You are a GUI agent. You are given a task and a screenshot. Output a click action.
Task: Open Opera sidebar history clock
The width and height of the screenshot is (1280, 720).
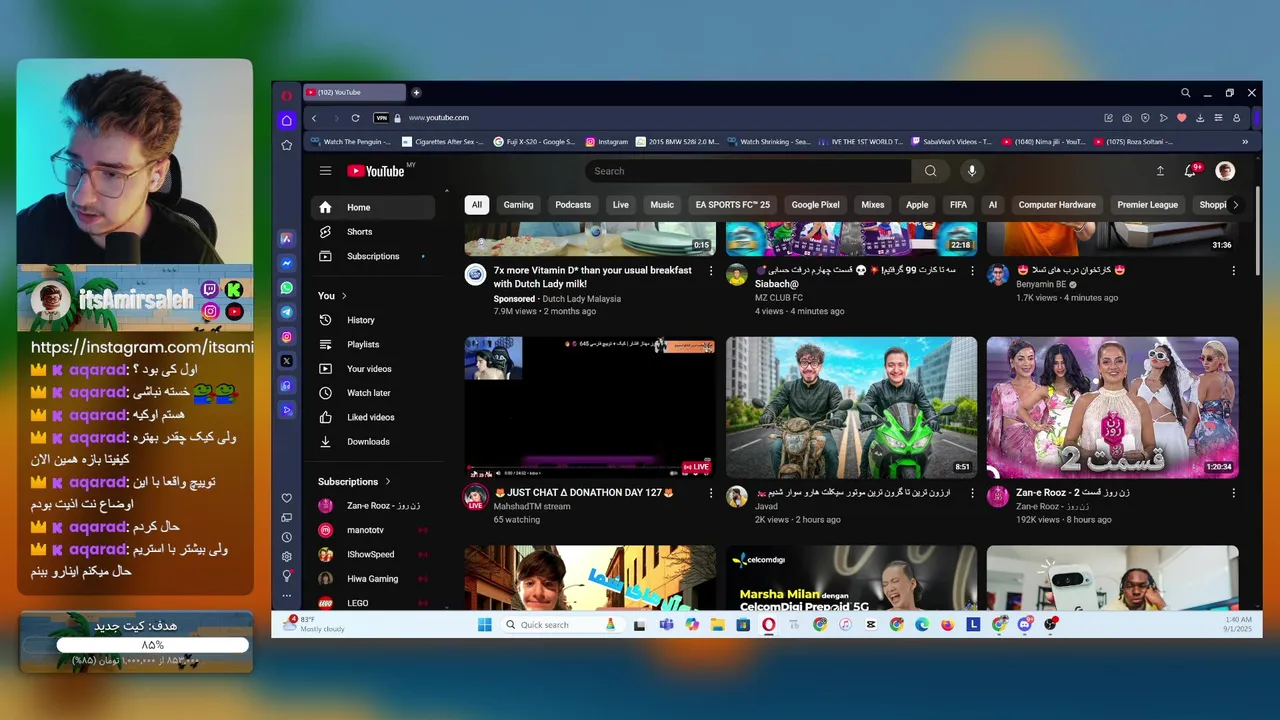[287, 537]
